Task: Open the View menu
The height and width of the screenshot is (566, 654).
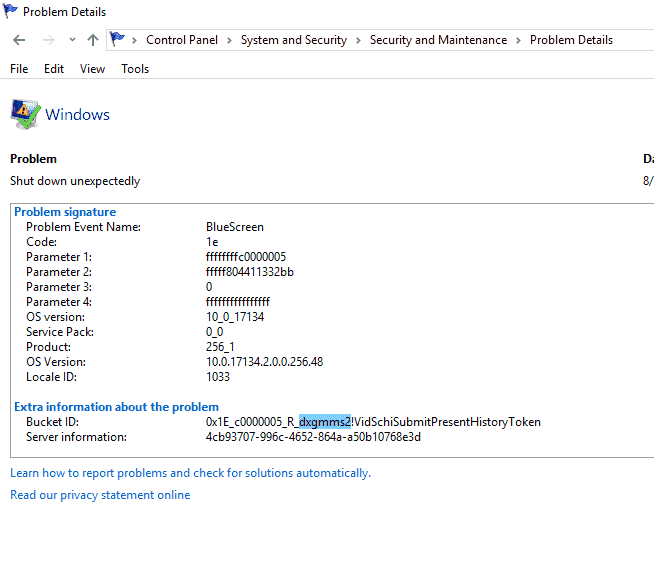Action: pyautogui.click(x=92, y=69)
